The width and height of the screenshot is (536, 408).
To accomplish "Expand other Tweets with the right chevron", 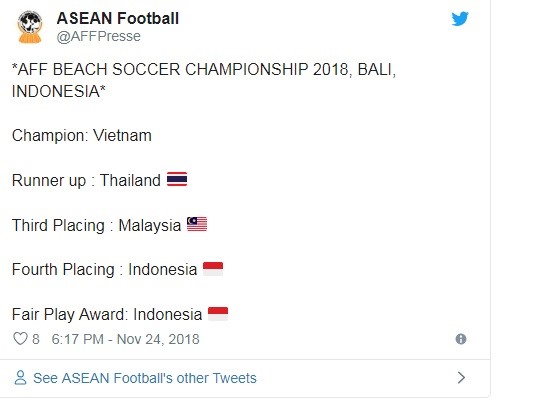I will click(461, 378).
